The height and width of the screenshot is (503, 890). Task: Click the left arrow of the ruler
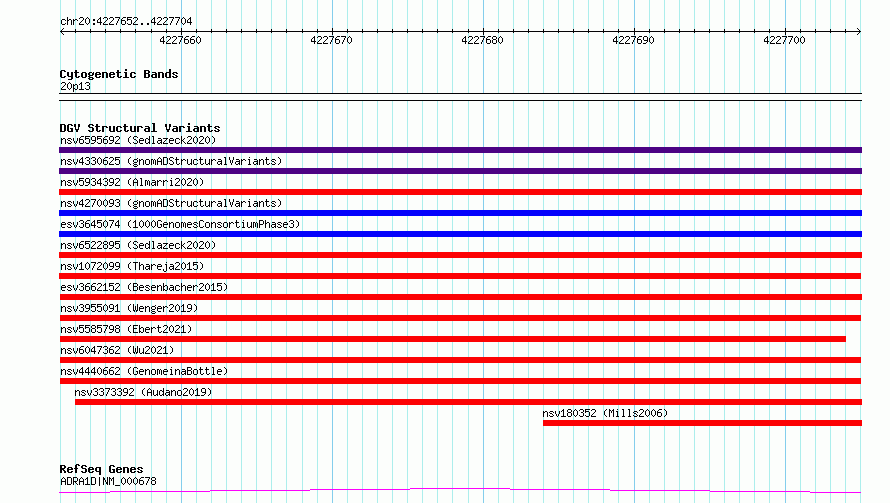[x=63, y=31]
